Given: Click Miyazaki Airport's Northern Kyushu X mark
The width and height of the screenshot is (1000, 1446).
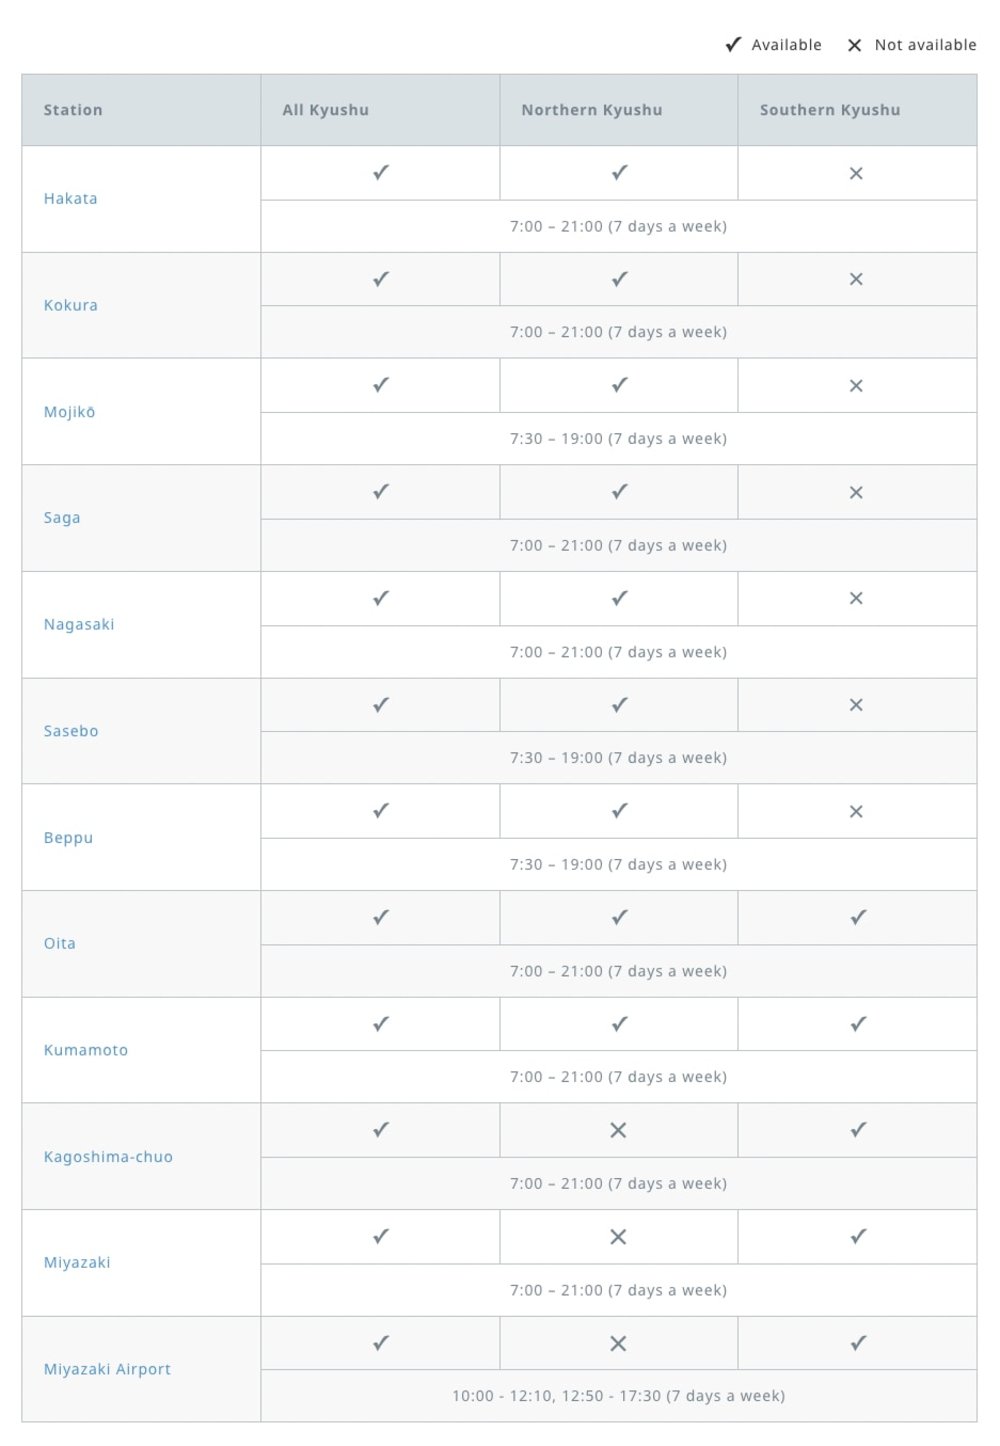Looking at the screenshot, I should point(618,1344).
